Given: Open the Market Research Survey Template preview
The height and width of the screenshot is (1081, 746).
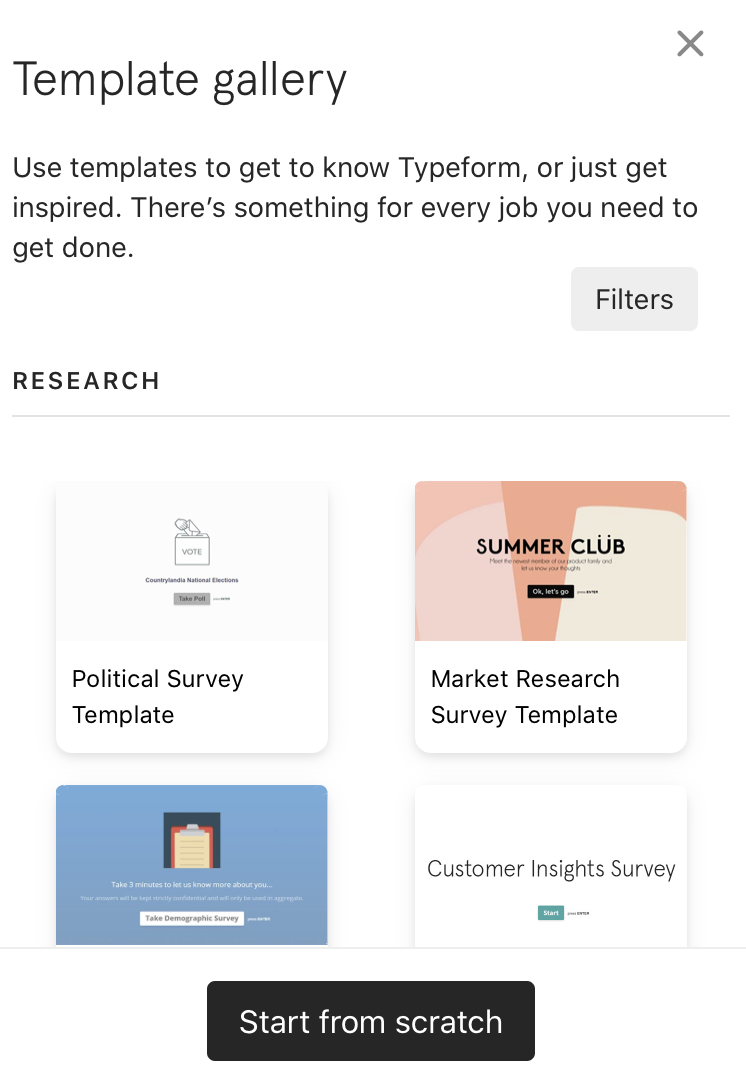Looking at the screenshot, I should coord(551,561).
